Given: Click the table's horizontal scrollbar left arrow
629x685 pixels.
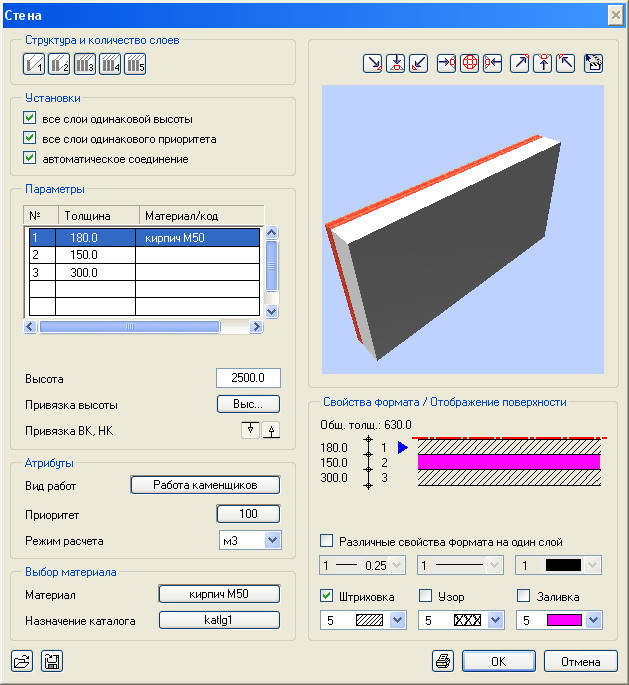Looking at the screenshot, I should pos(30,326).
